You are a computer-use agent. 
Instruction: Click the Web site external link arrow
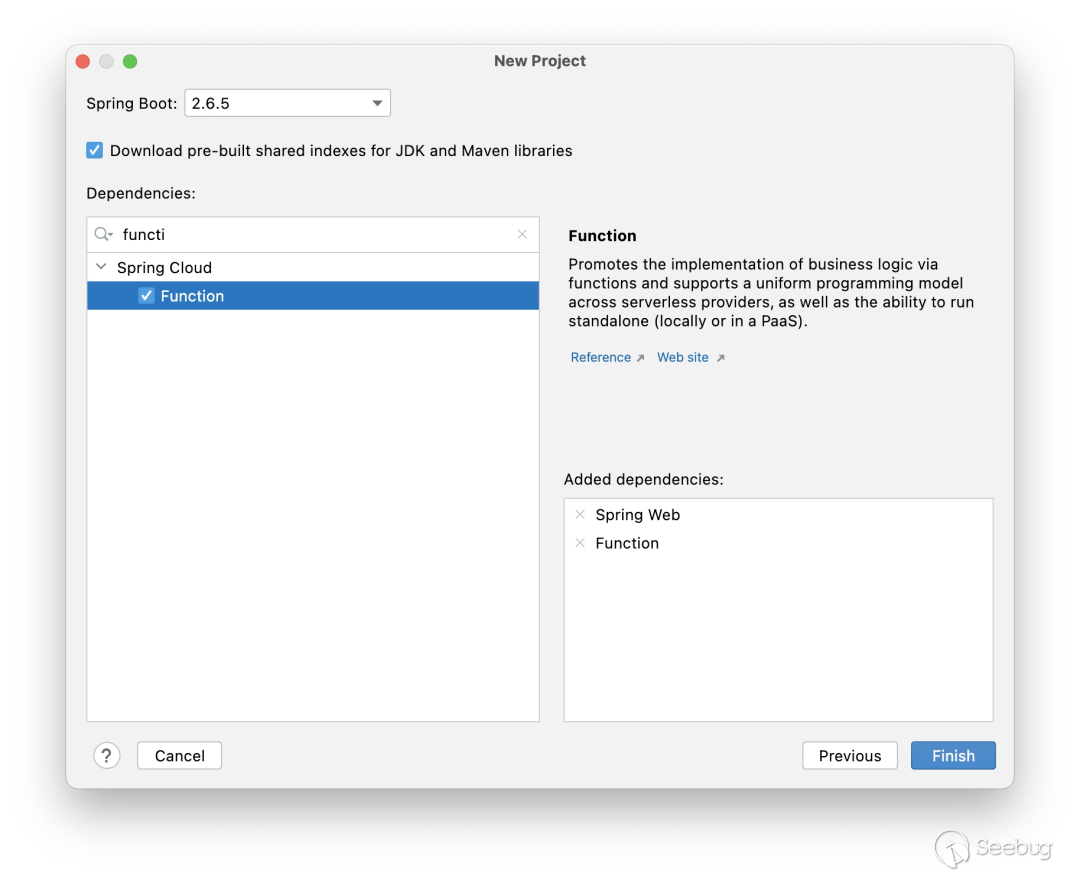[x=720, y=358]
